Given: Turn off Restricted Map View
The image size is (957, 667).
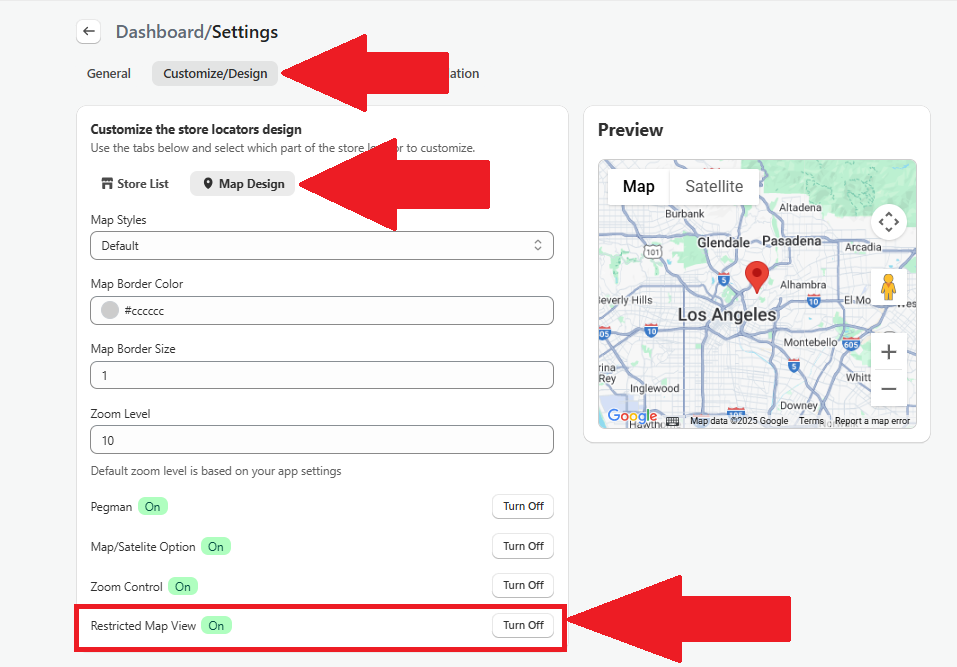Looking at the screenshot, I should [x=522, y=626].
